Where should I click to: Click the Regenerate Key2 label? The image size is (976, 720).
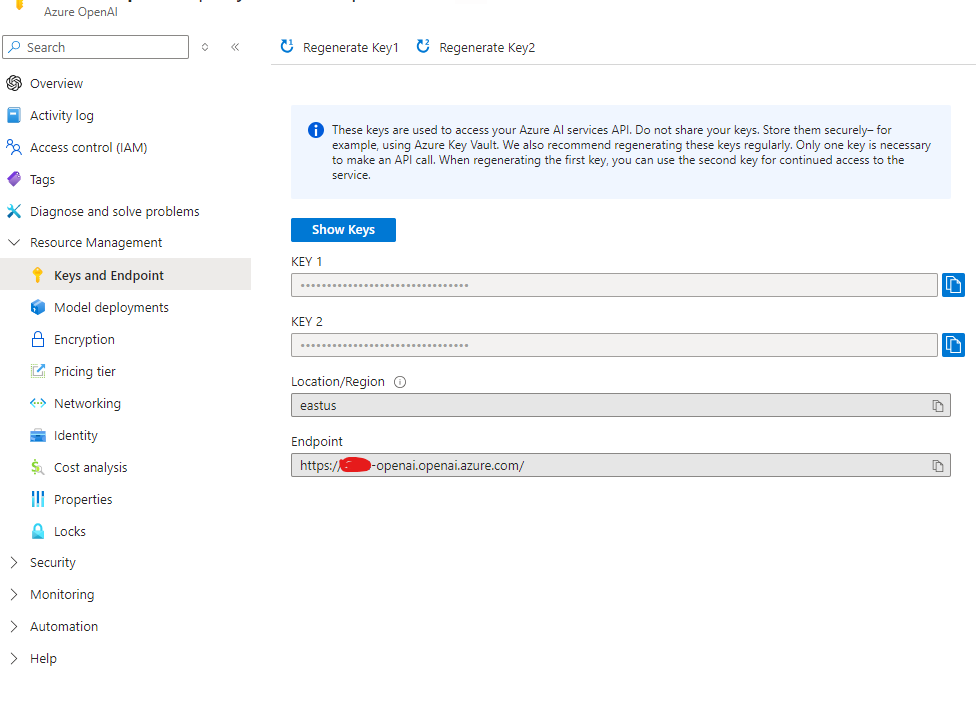(x=487, y=47)
